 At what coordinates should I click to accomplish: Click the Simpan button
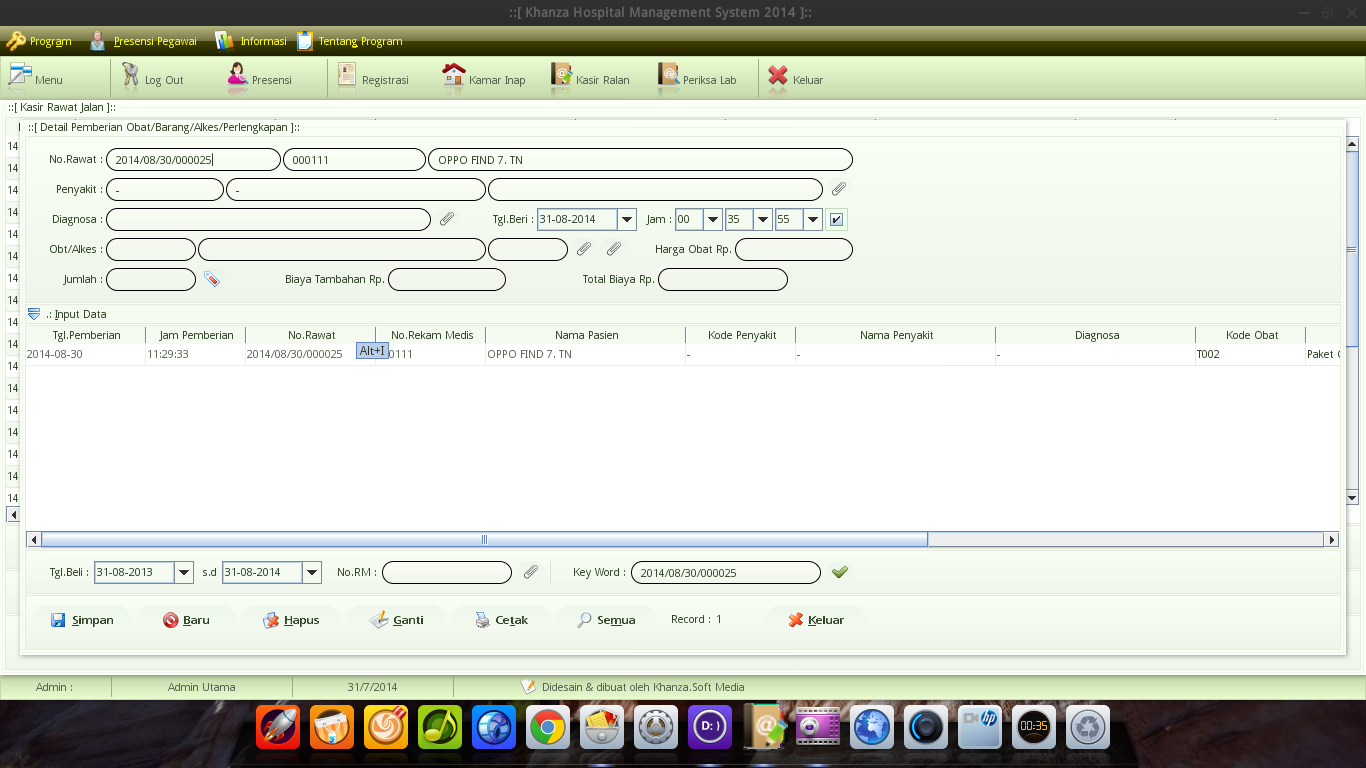coord(80,620)
